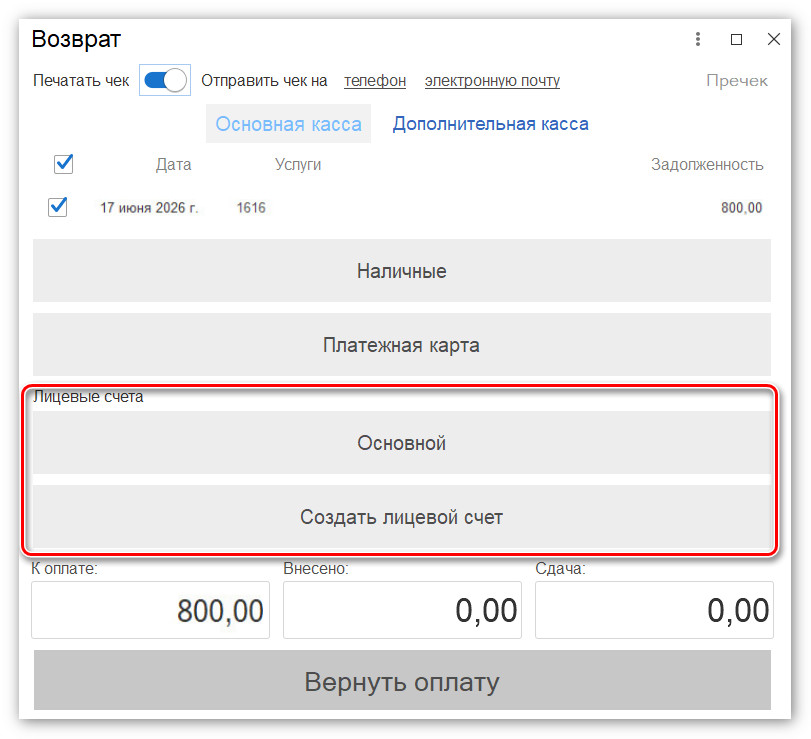Toggle the Печатать чек switch

tap(165, 80)
